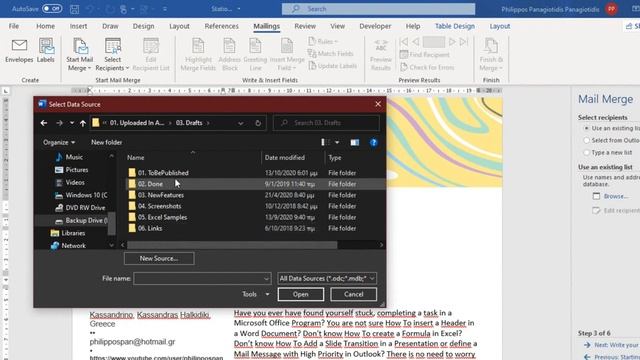This screenshot has width=640, height=360.
Task: Open Start Mail Merge menu
Action: coord(80,55)
